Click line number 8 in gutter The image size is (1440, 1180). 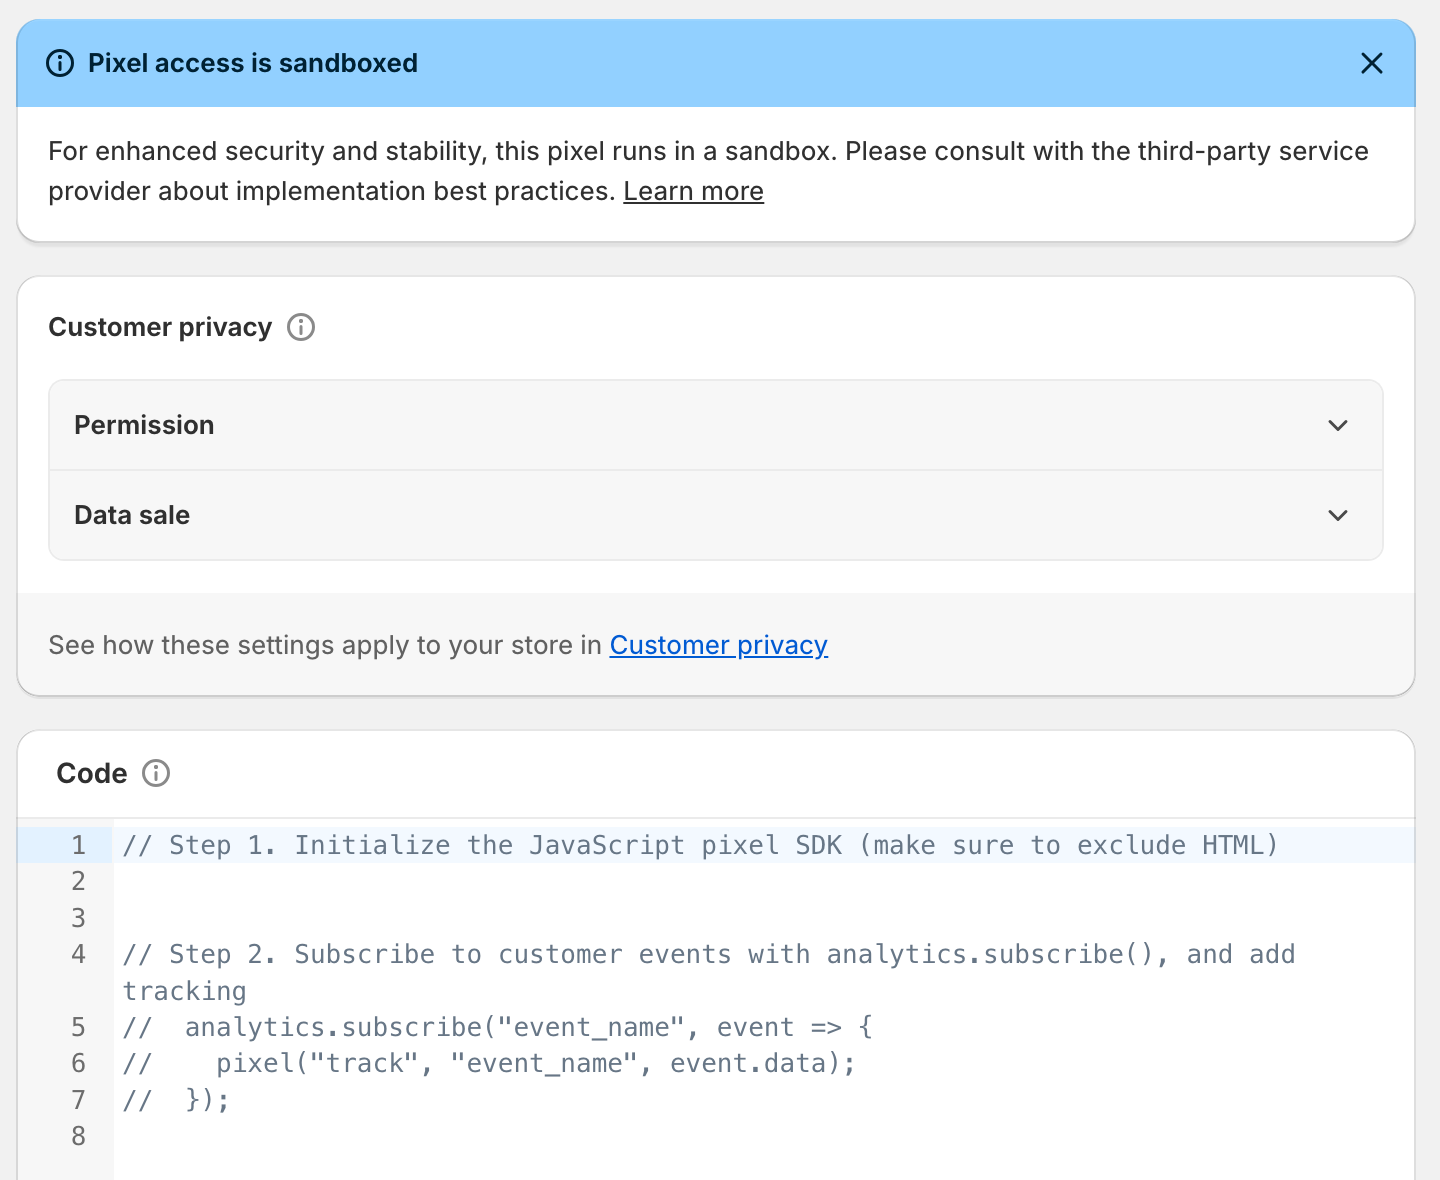78,1136
